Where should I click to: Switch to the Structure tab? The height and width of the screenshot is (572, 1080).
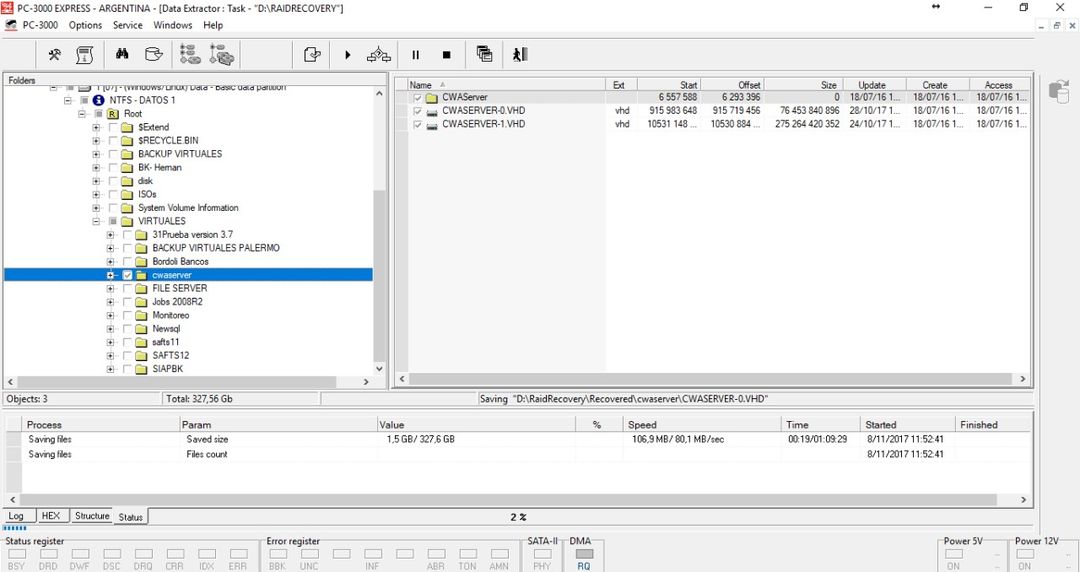(x=92, y=516)
